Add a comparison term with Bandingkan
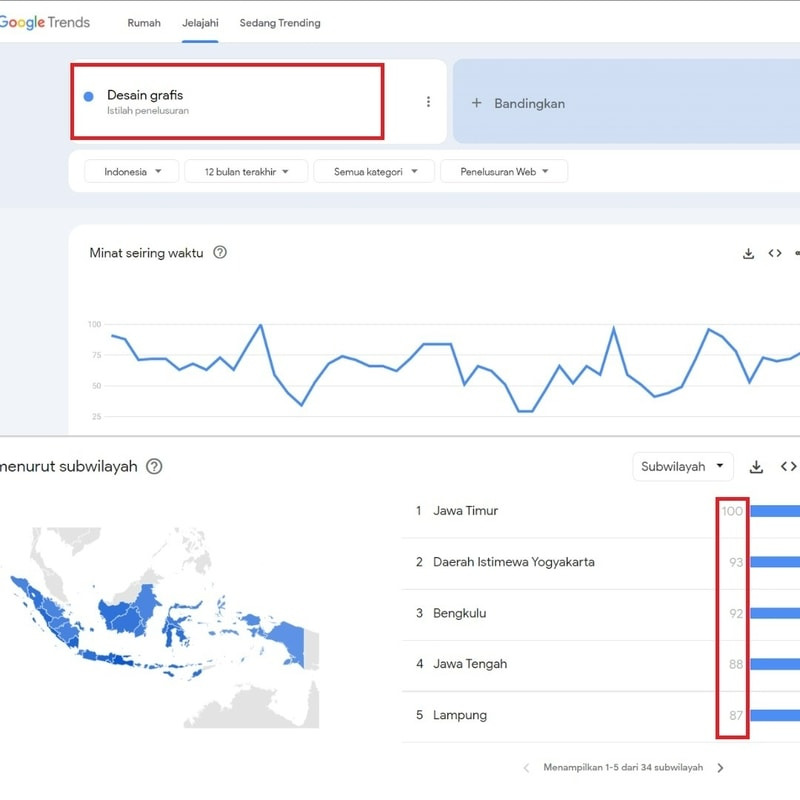This screenshot has width=800, height=800. click(626, 102)
